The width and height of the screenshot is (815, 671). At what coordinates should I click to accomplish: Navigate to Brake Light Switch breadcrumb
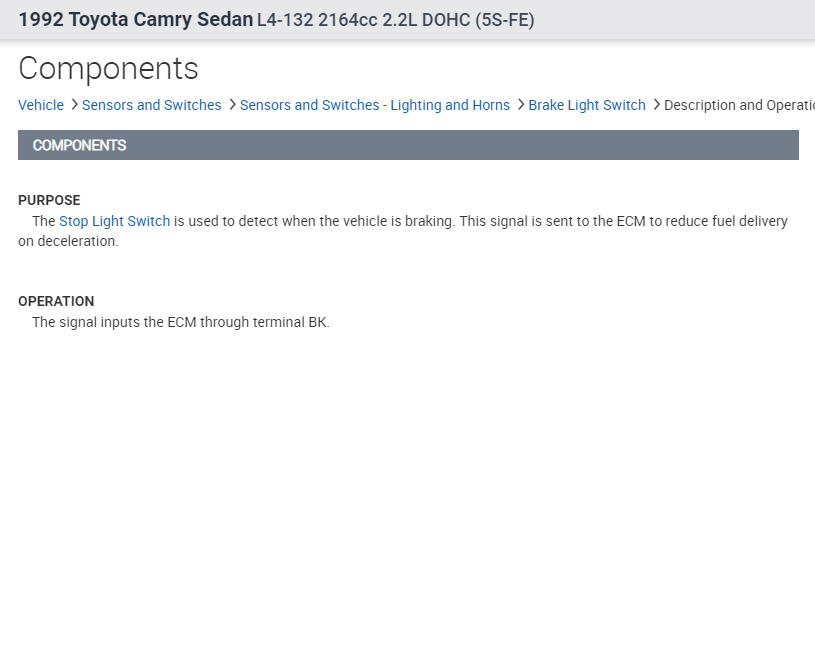pos(586,105)
